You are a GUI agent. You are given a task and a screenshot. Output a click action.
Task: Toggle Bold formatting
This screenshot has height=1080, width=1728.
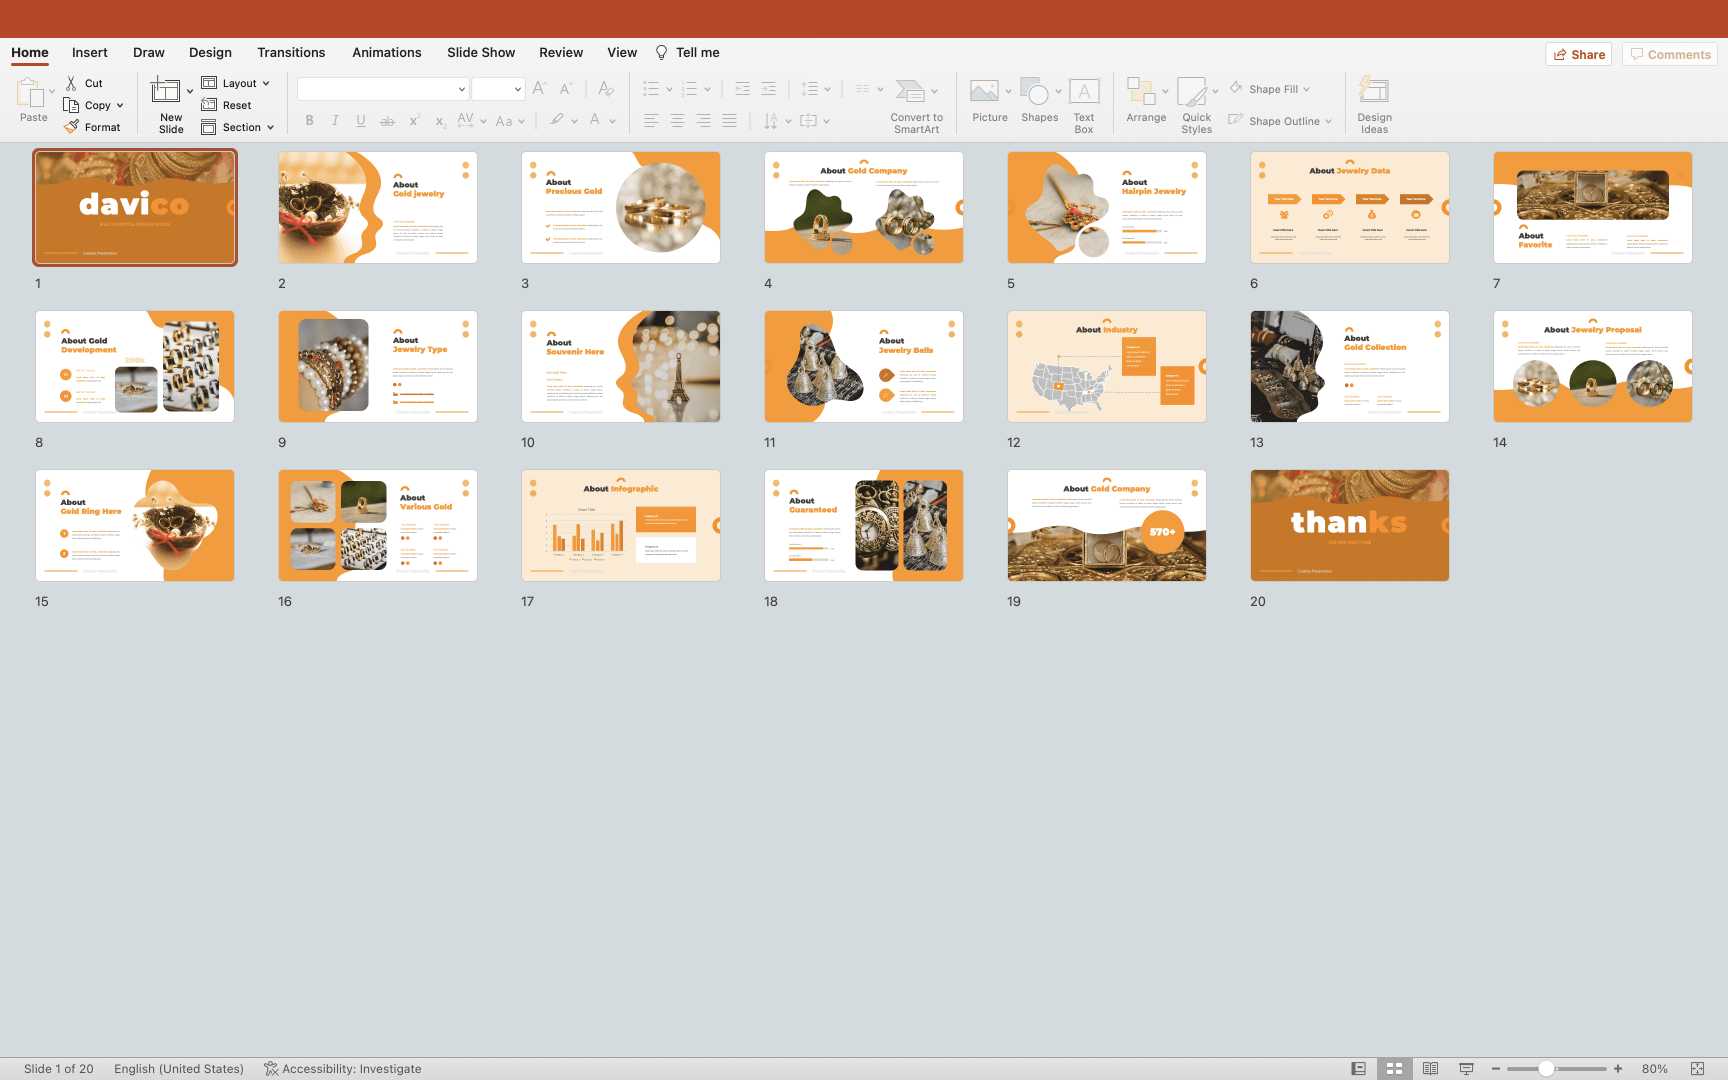coord(310,121)
